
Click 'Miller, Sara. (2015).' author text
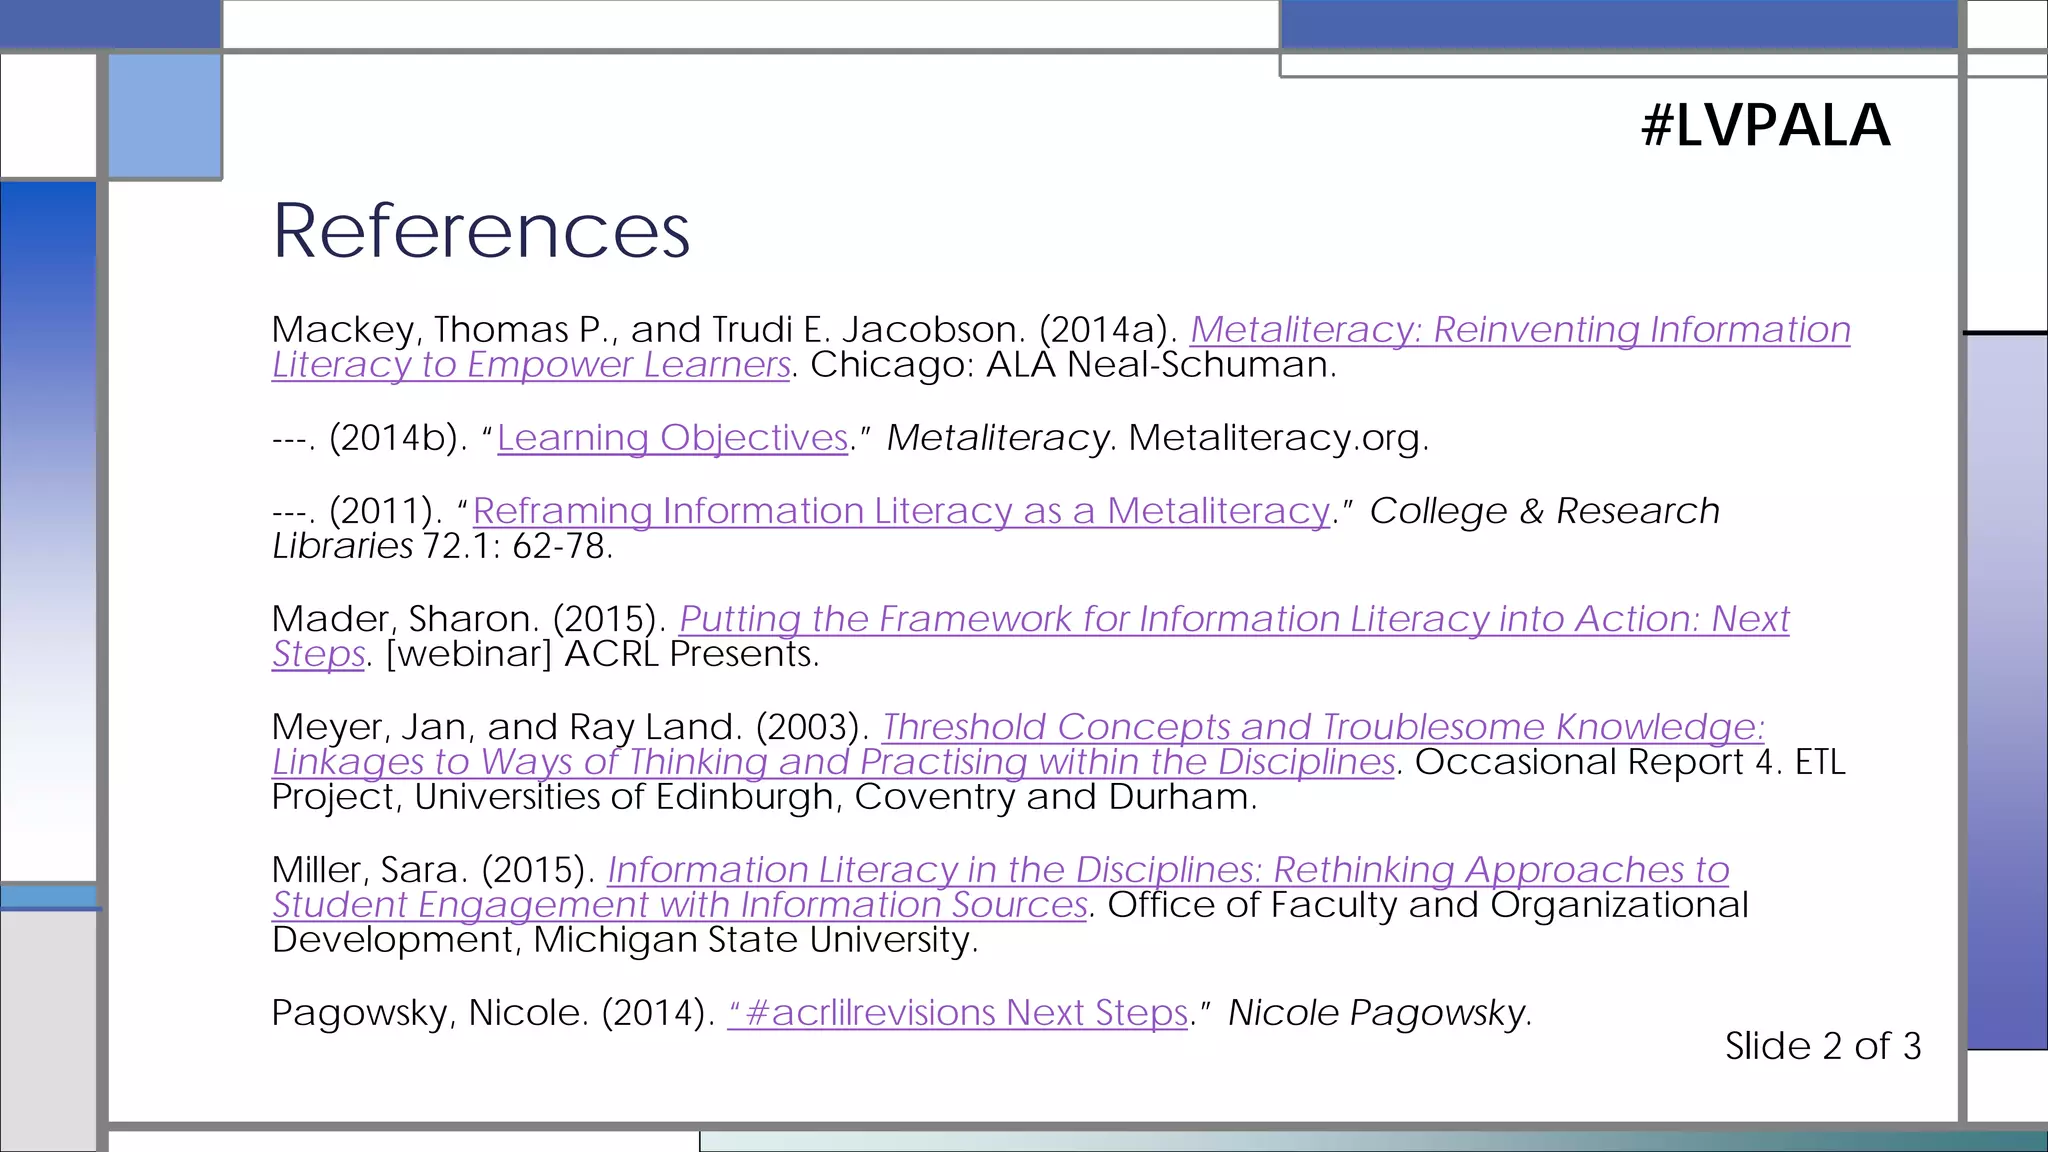(434, 869)
